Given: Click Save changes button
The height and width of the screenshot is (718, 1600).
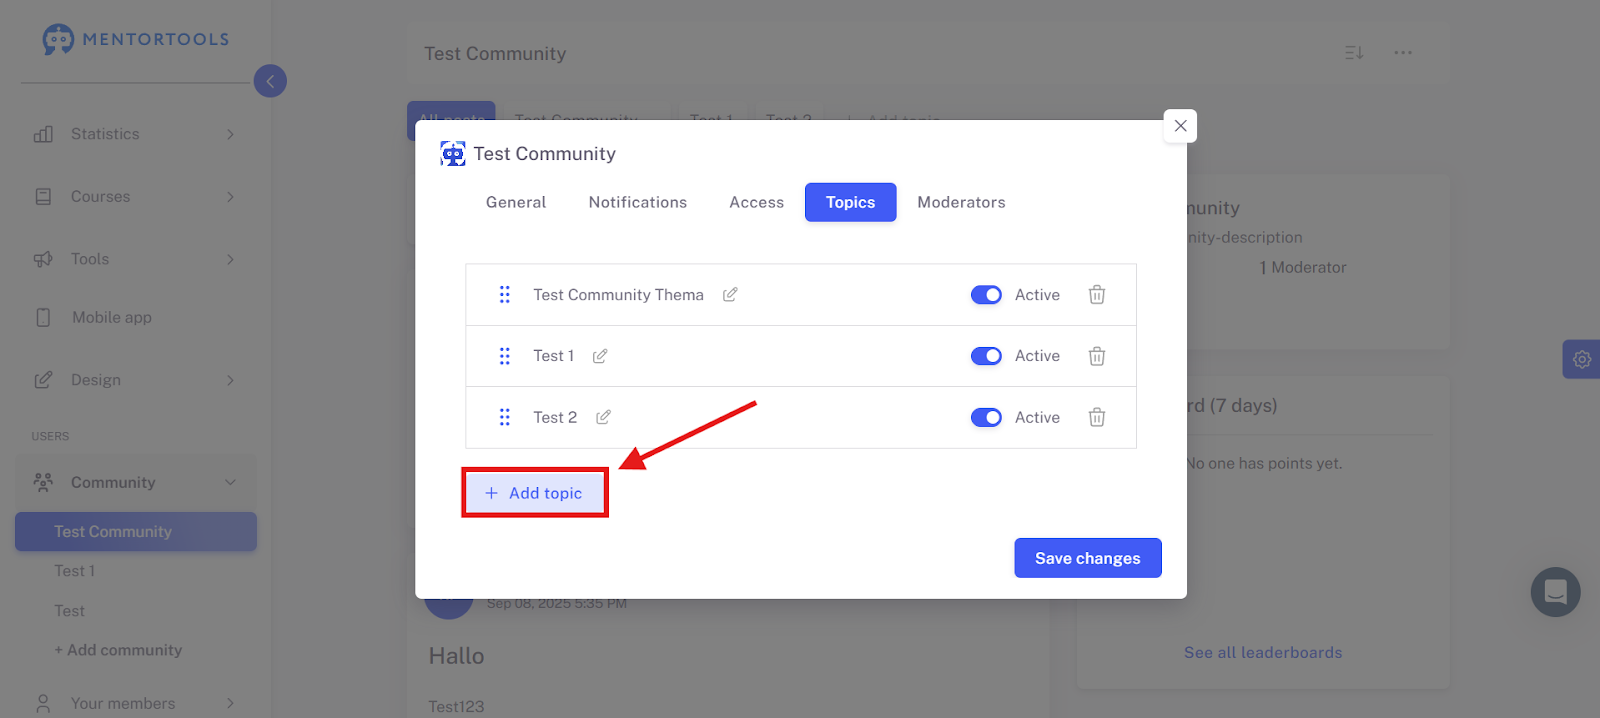Looking at the screenshot, I should 1088,558.
